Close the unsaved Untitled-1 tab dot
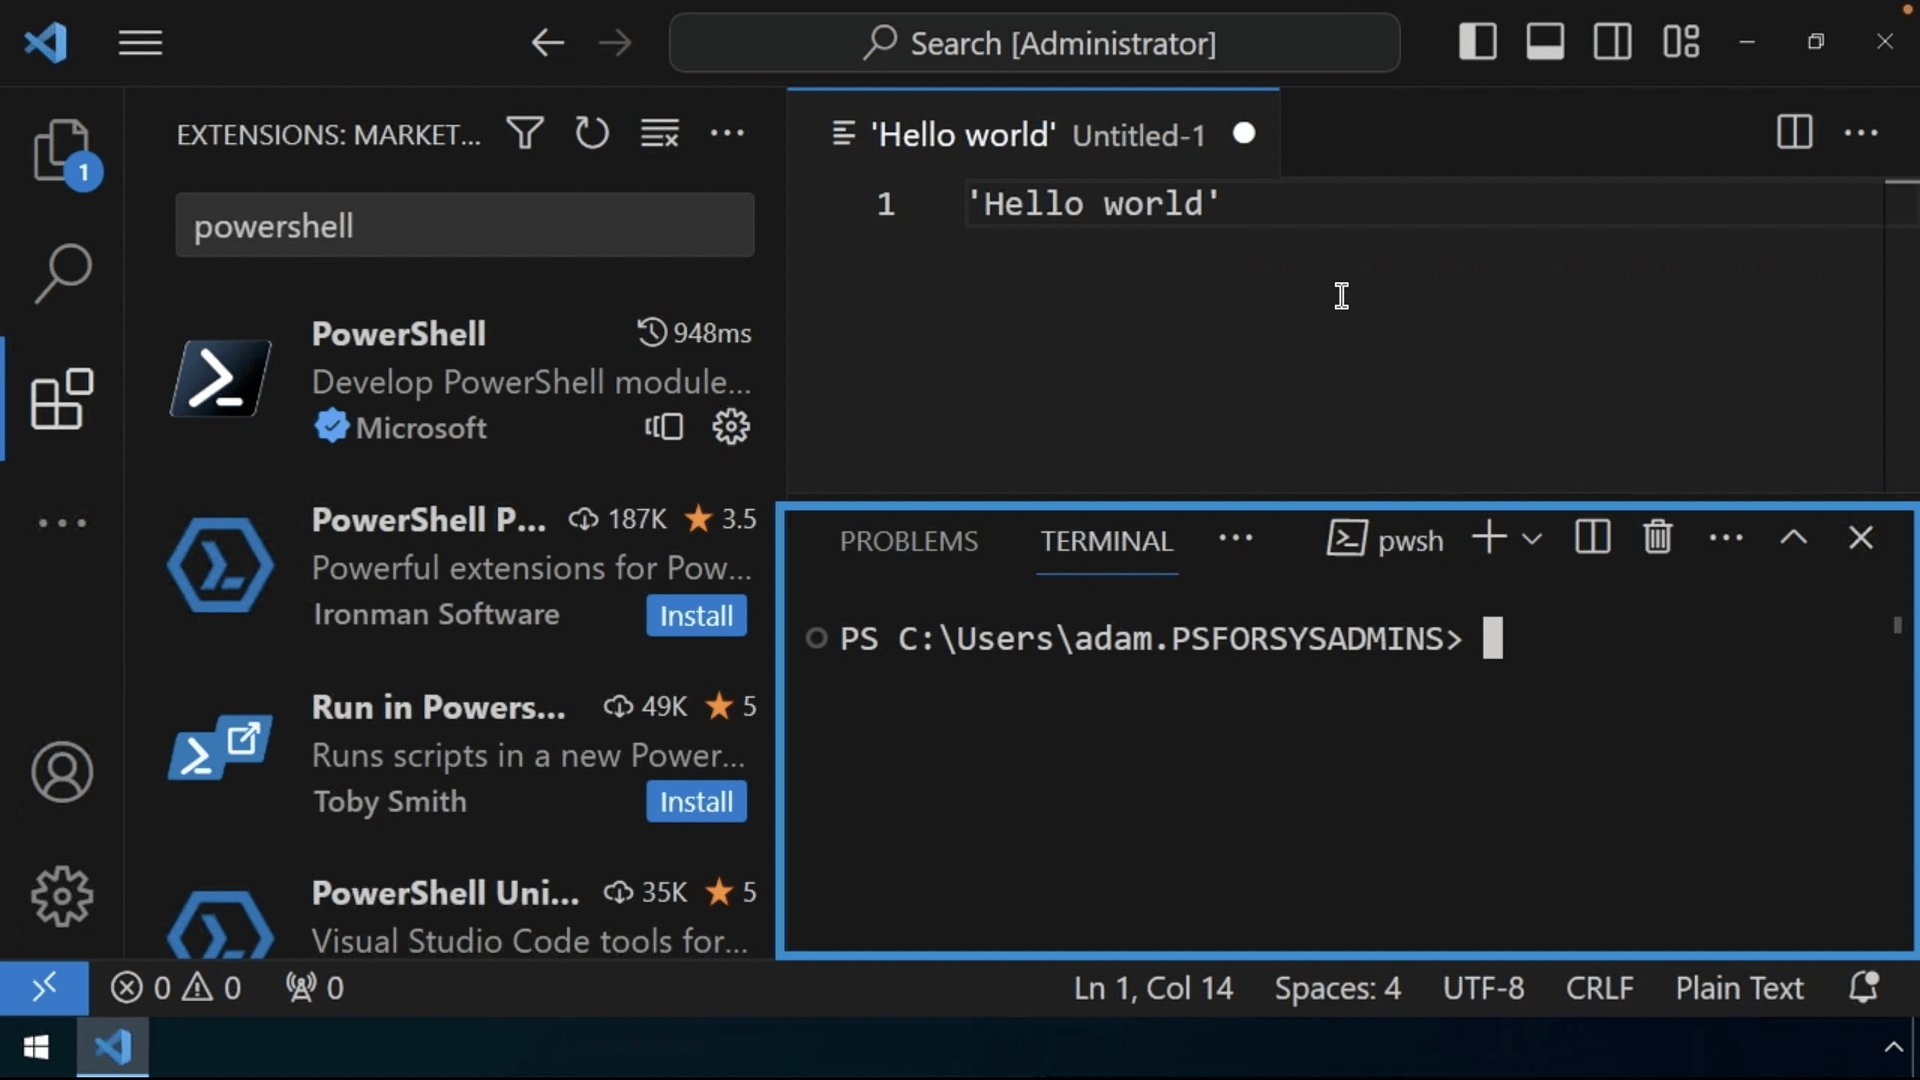1920x1080 pixels. [x=1244, y=134]
